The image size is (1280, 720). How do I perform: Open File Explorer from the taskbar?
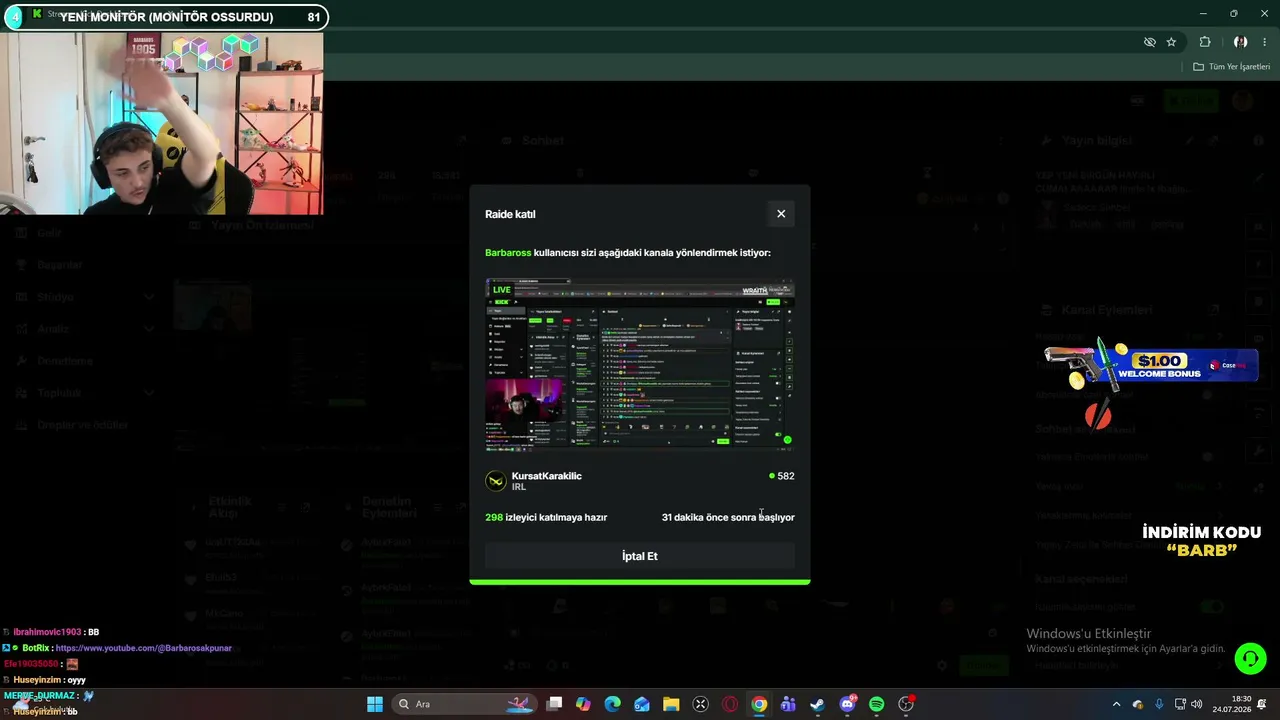pos(671,704)
